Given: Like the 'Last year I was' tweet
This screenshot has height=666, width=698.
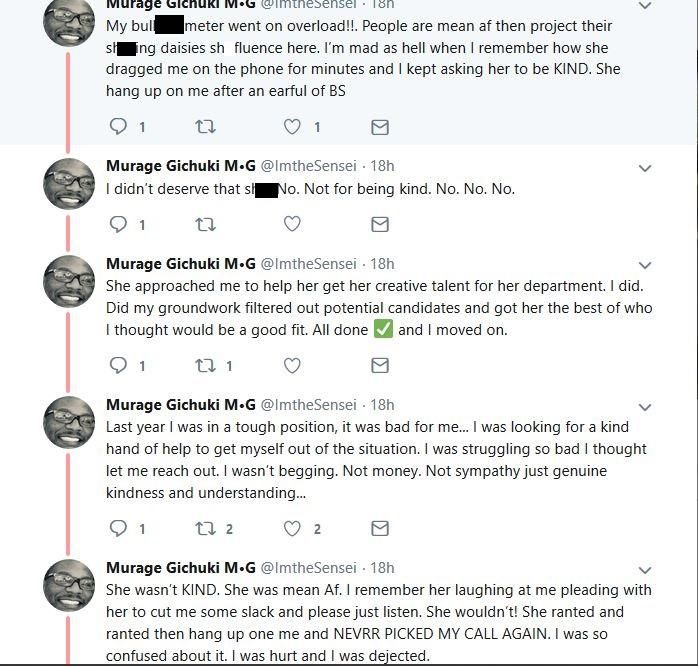Looking at the screenshot, I should pyautogui.click(x=292, y=529).
